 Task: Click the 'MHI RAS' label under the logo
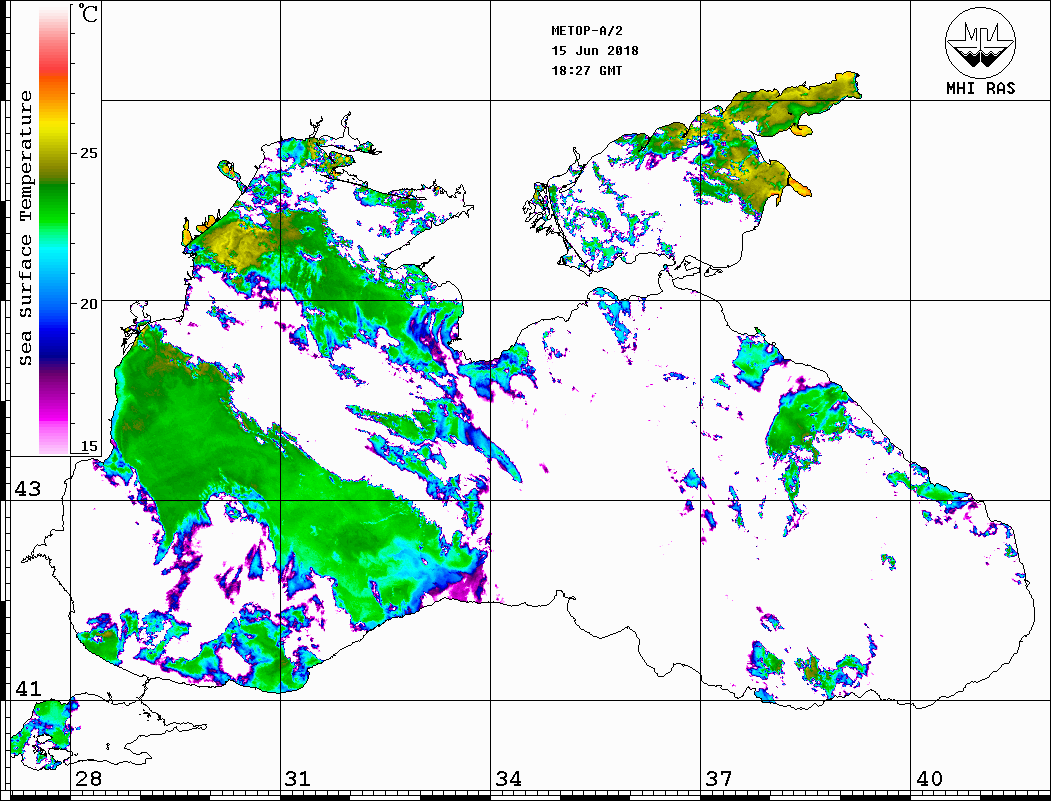(980, 88)
